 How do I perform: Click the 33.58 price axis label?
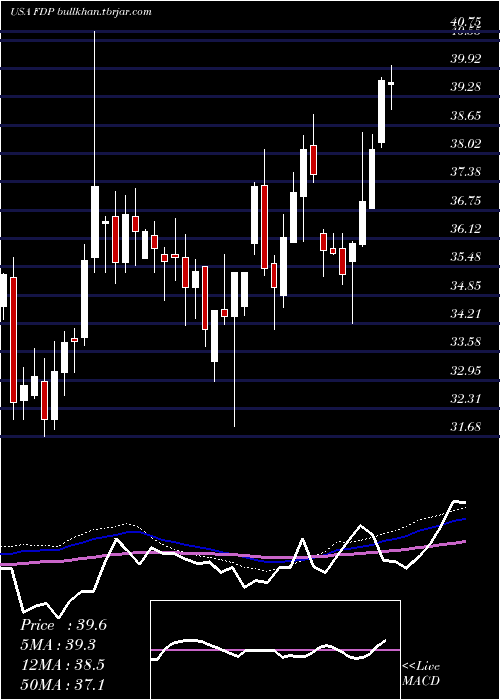pyautogui.click(x=466, y=342)
